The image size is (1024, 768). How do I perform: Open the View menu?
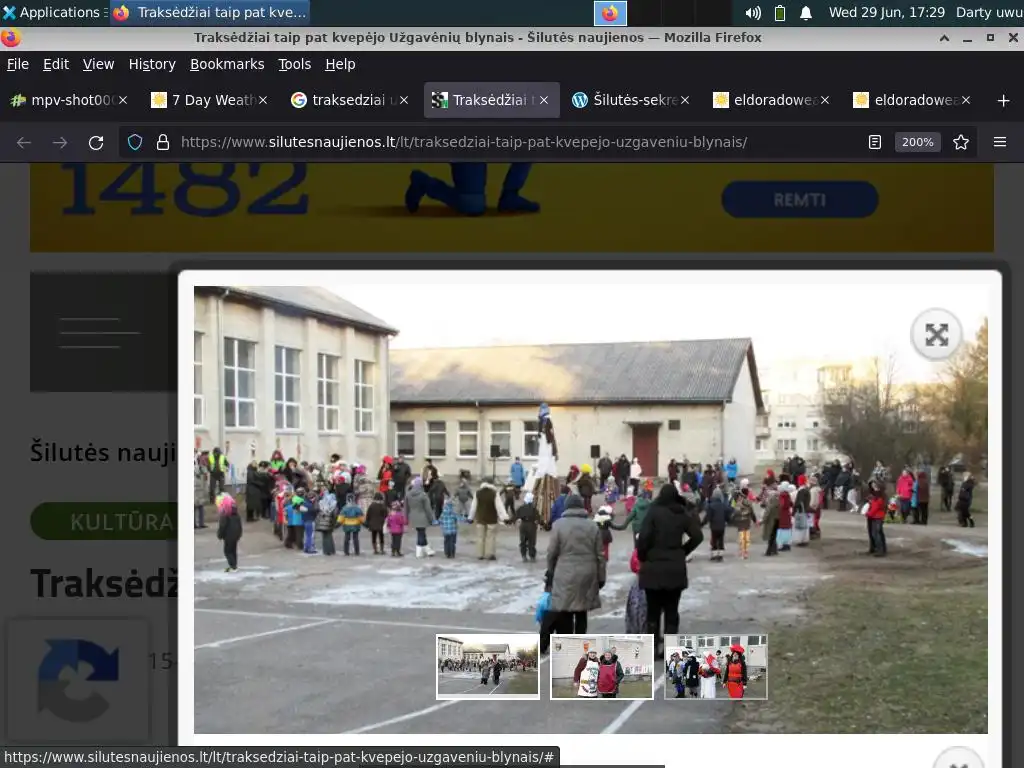point(98,64)
